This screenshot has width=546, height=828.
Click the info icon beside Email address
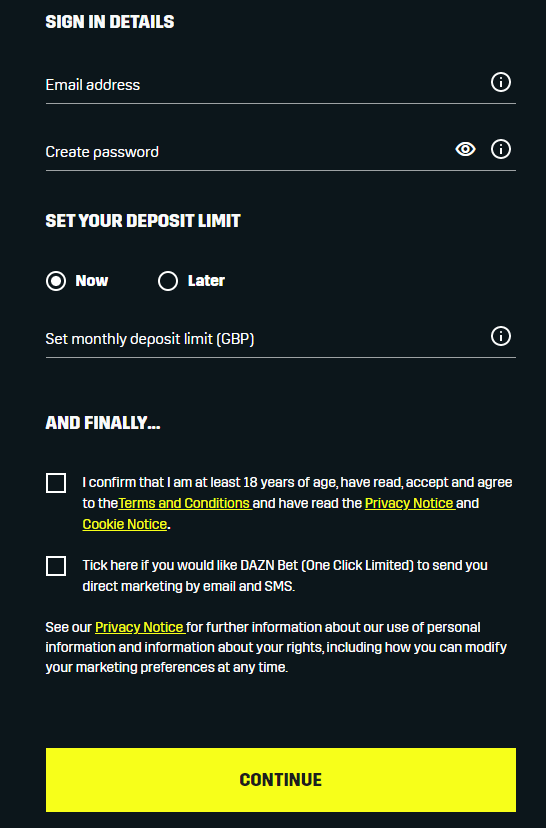501,82
